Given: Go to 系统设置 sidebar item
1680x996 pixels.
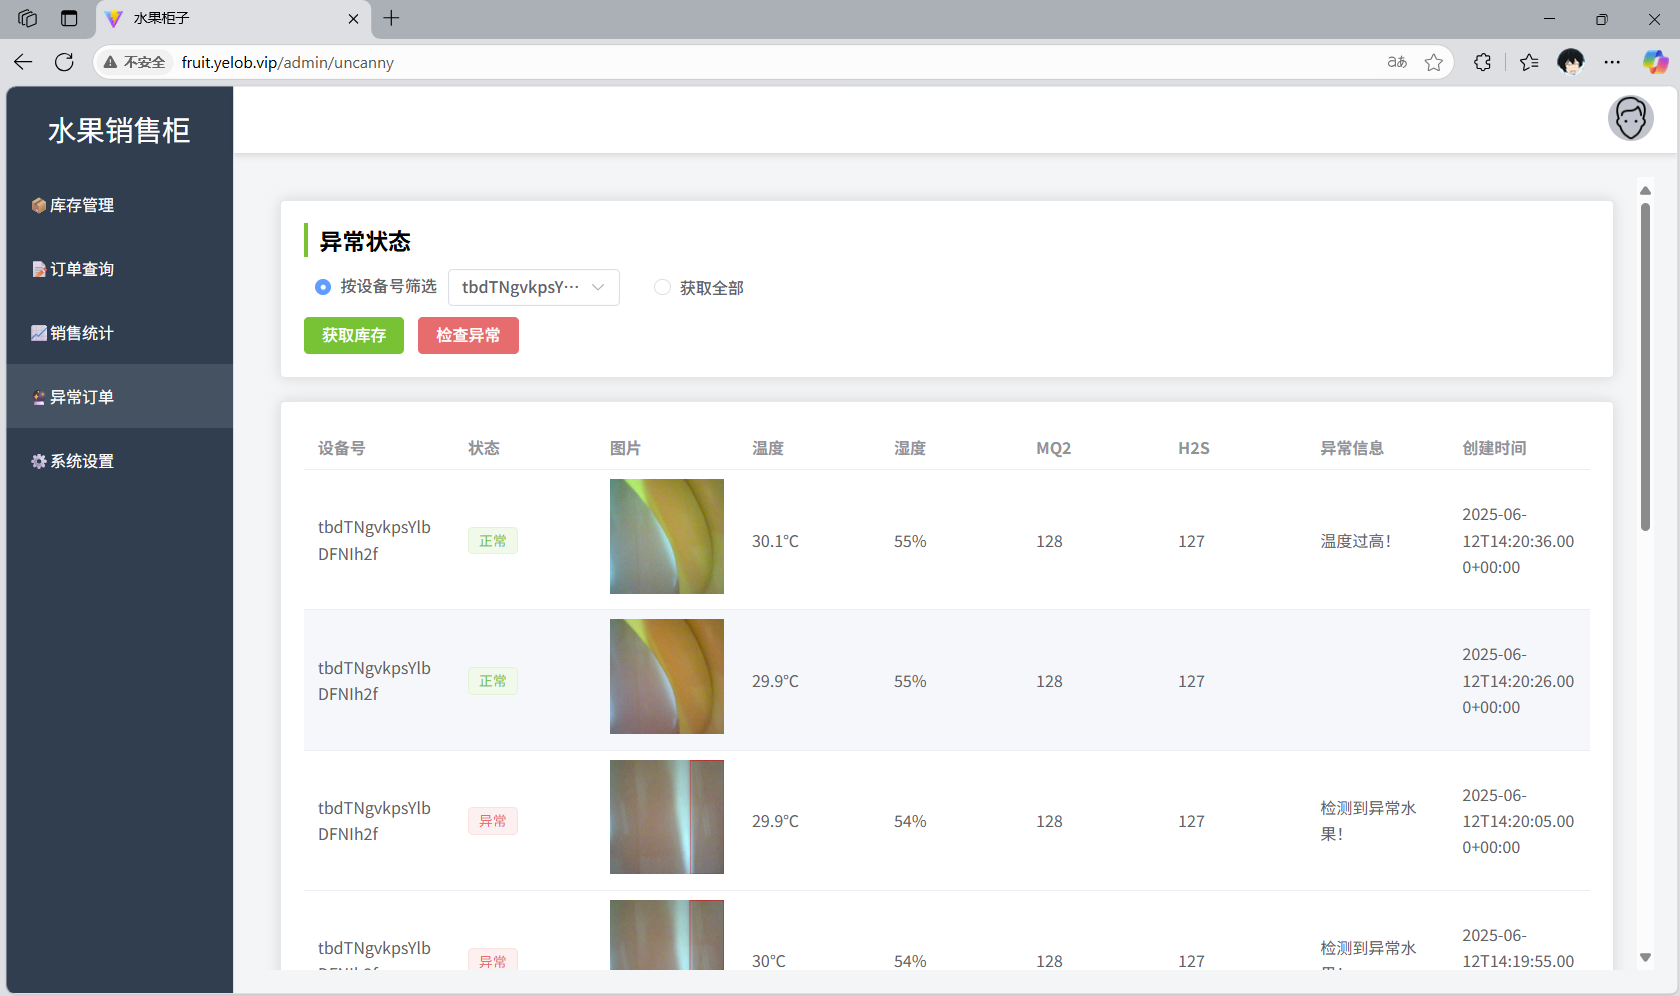Looking at the screenshot, I should pyautogui.click(x=82, y=461).
